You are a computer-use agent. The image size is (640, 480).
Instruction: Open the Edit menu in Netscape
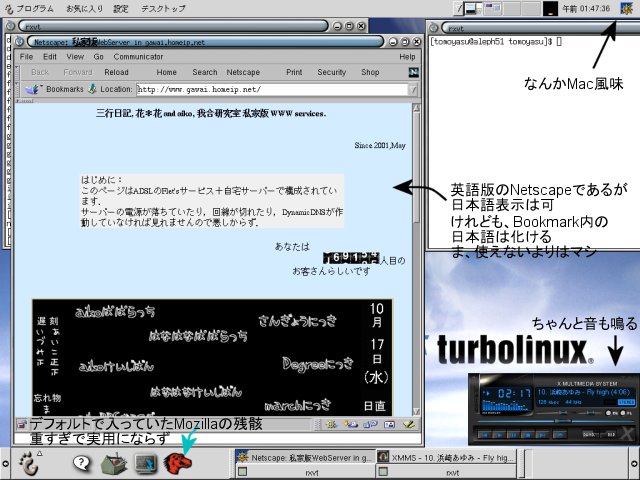click(50, 57)
